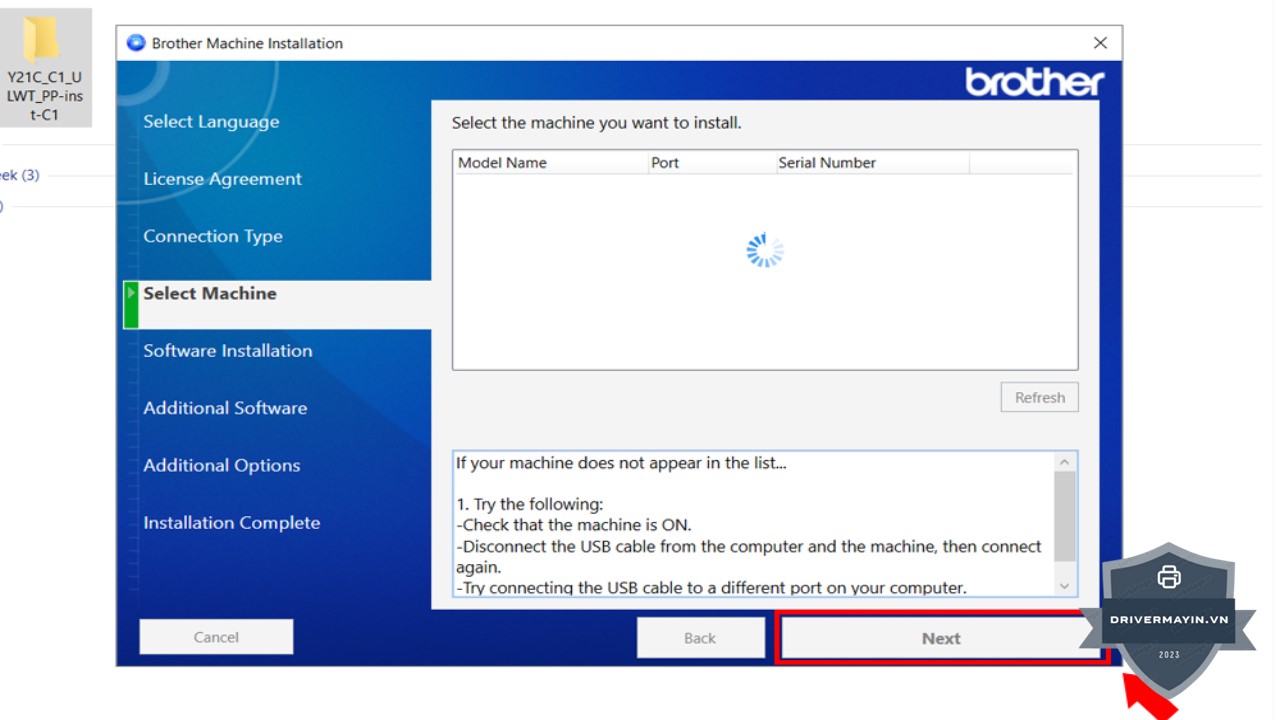Click the DriverMayin.vn printer badge icon

1168,577
